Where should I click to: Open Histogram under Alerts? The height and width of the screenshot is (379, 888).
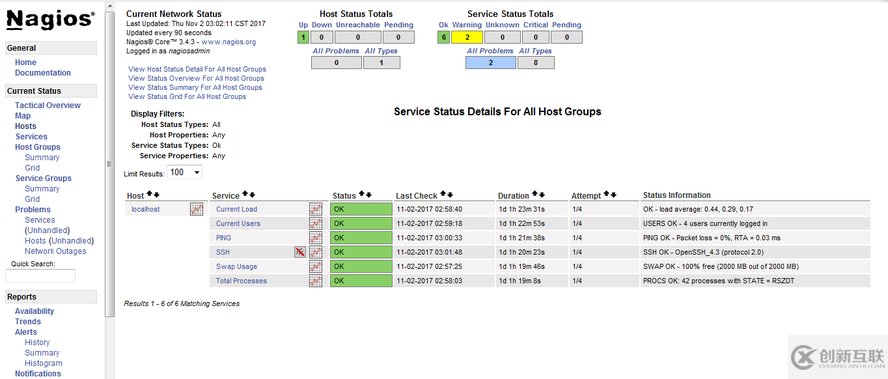44,363
